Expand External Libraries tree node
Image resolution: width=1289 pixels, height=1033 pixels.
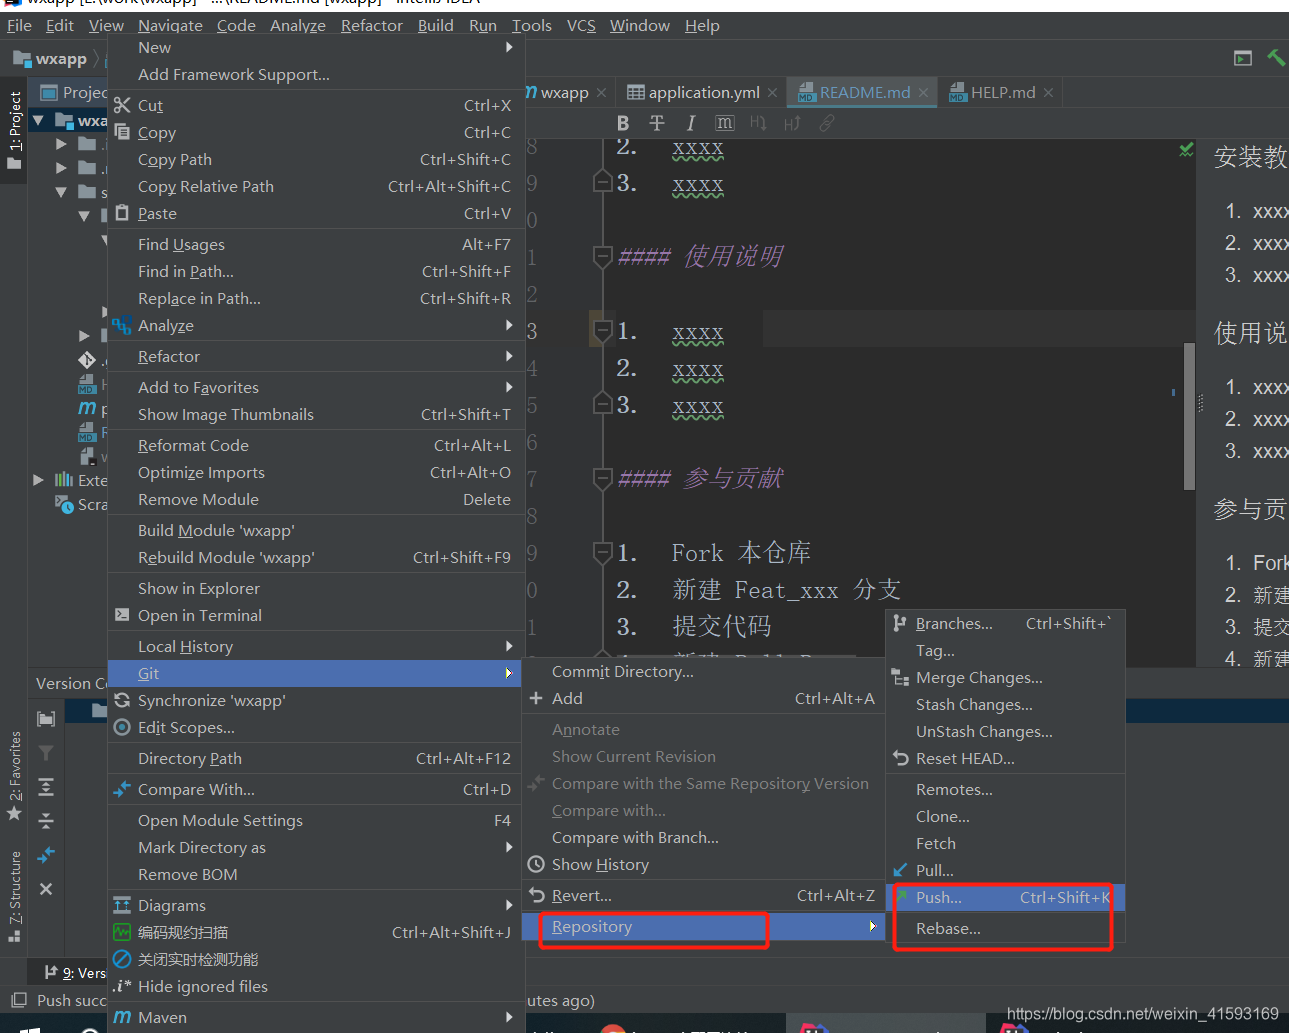38,480
